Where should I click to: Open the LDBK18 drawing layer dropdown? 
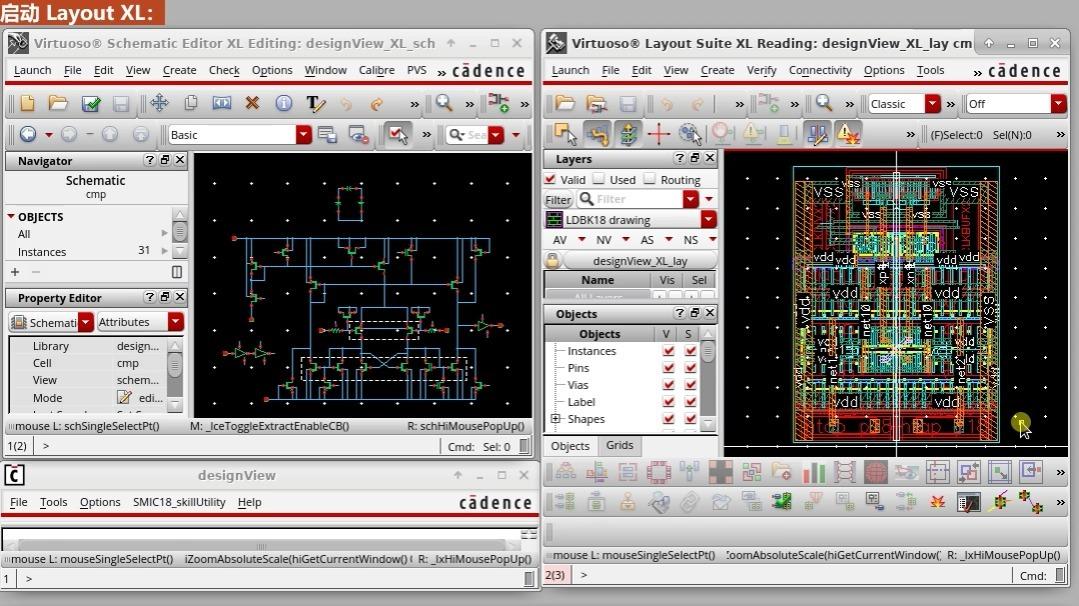click(x=708, y=219)
